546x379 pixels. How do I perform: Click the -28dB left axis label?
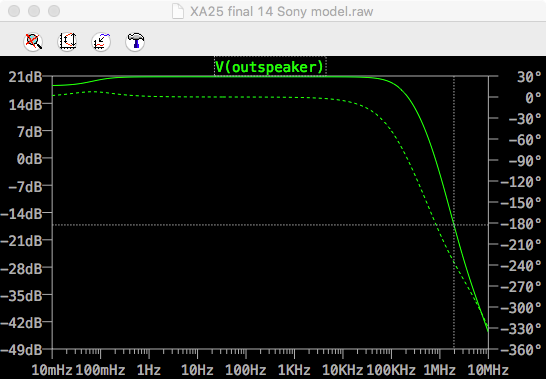point(21,268)
